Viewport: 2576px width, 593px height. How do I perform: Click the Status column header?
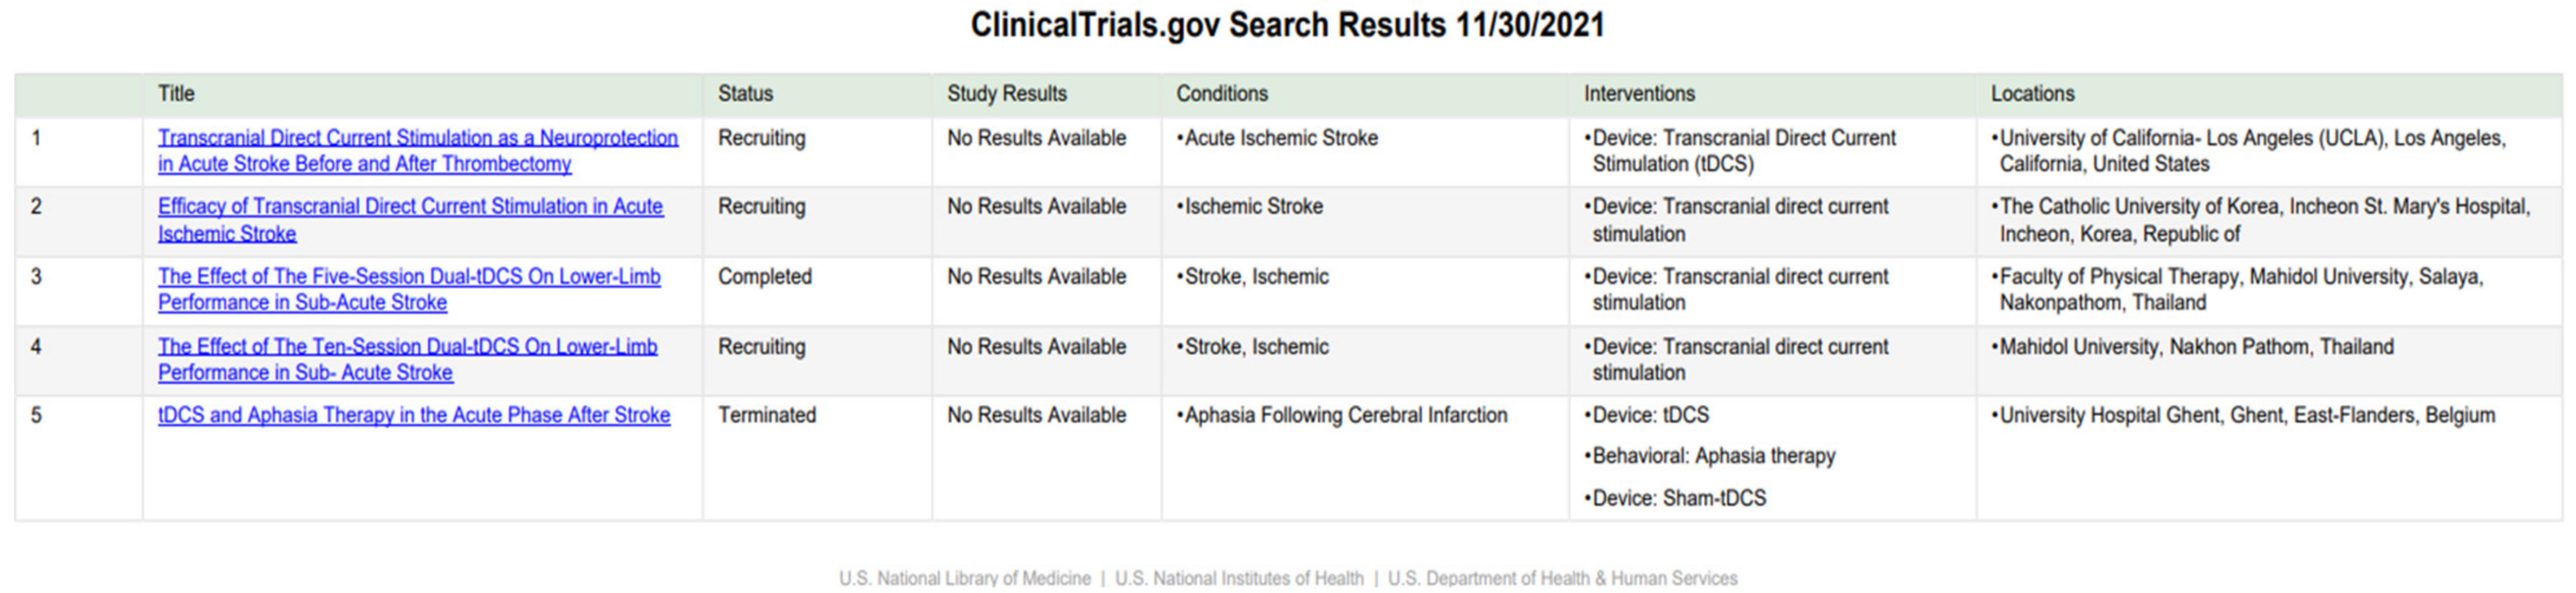pyautogui.click(x=745, y=94)
